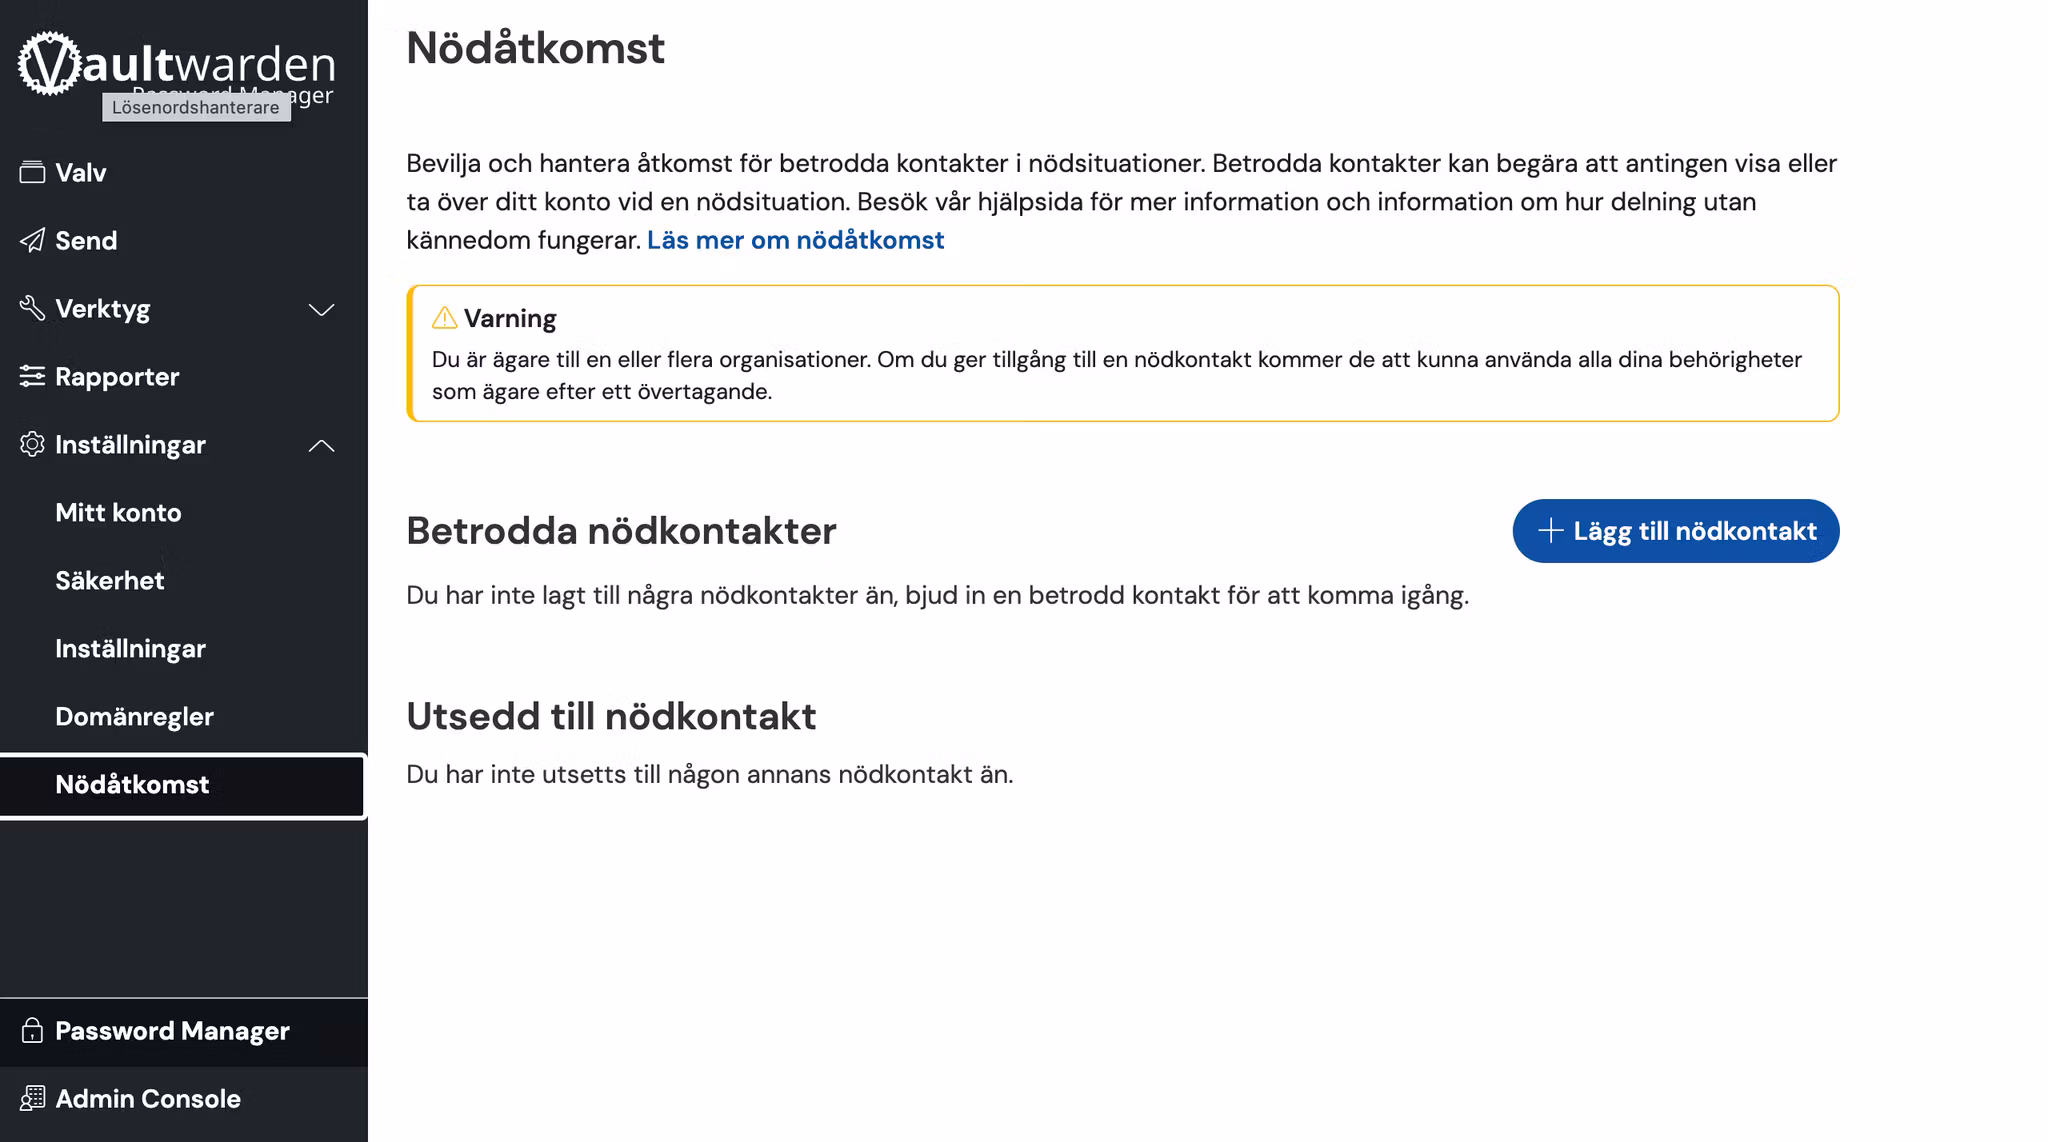2048x1142 pixels.
Task: Open Mitt konto settings page
Action: [118, 512]
